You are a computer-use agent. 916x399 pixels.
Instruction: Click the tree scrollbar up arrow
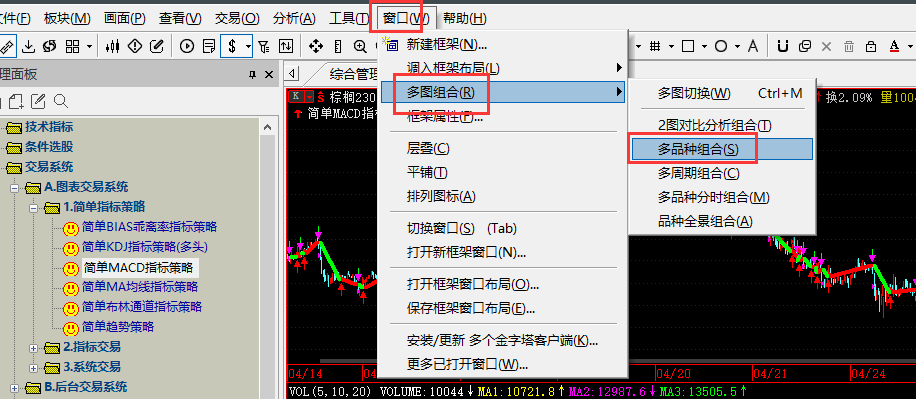[x=268, y=127]
